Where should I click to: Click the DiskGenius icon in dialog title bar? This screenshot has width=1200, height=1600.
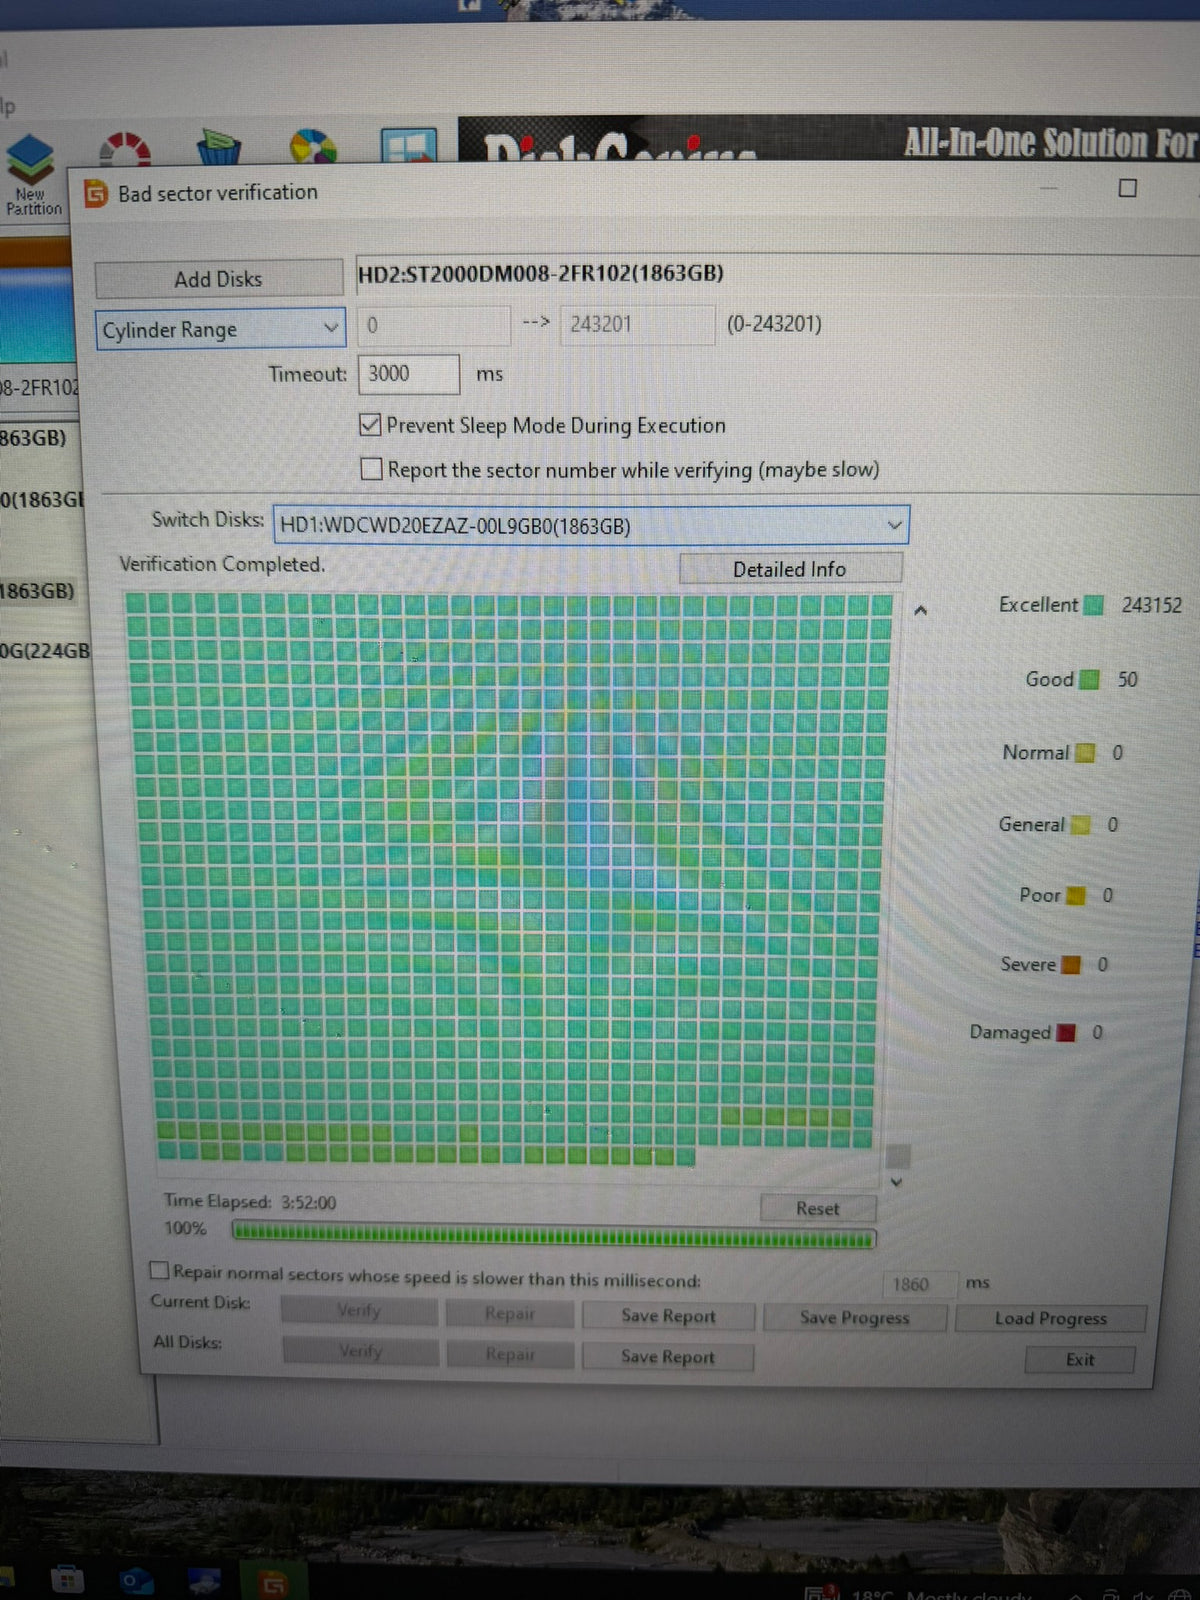coord(96,193)
